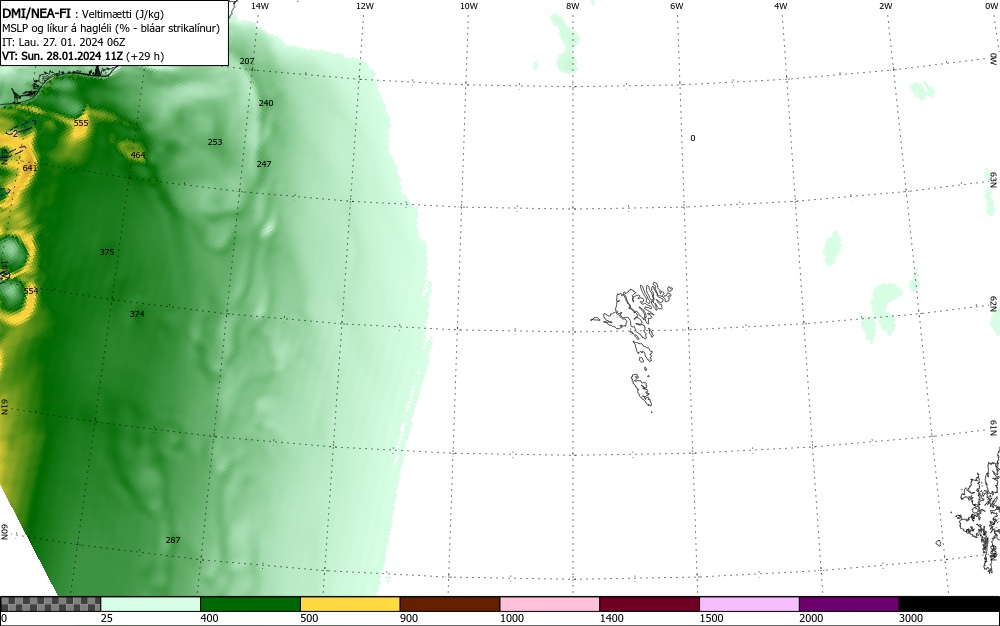
Task: Click the legend value 1500
Action: click(711, 618)
